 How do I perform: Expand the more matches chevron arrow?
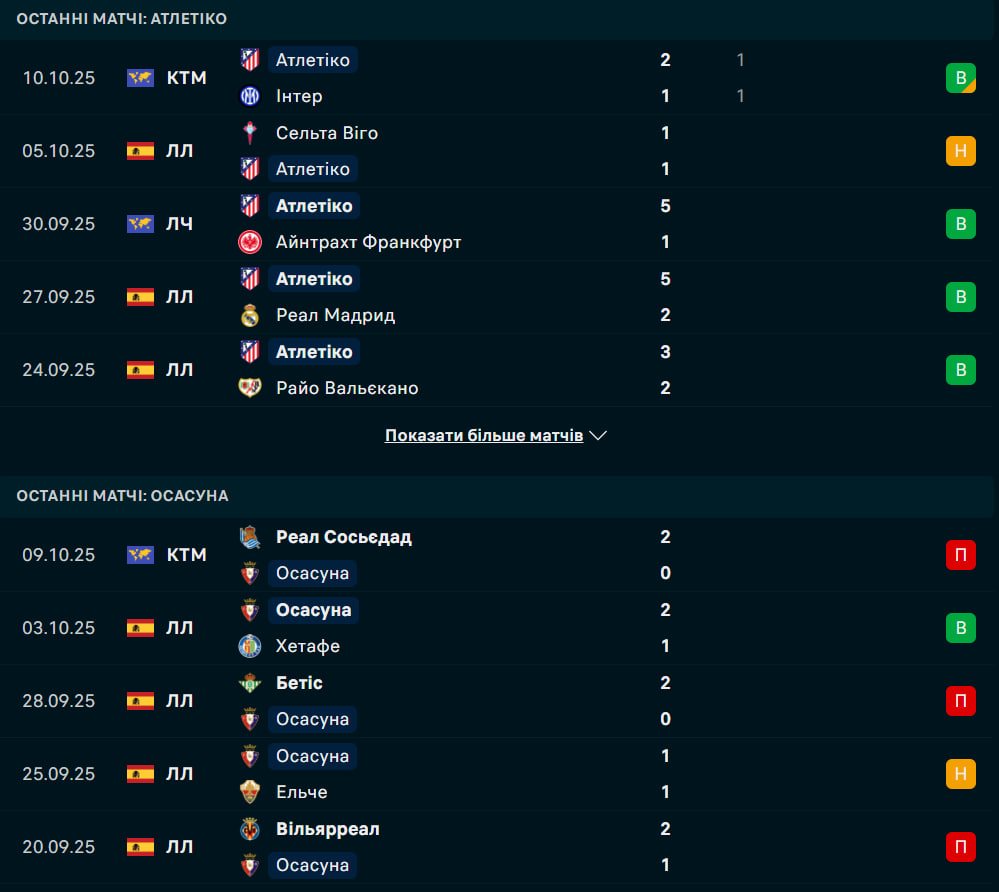(x=599, y=436)
